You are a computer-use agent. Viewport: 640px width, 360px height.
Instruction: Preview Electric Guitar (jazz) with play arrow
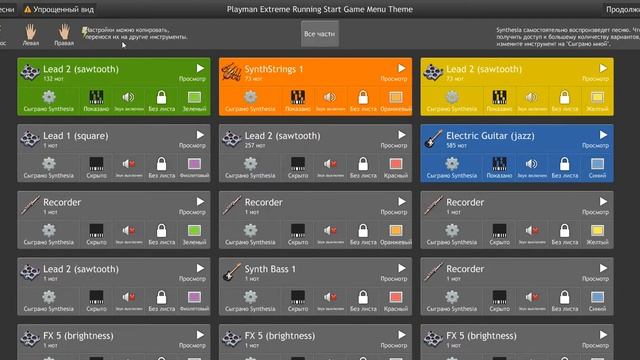coord(603,135)
